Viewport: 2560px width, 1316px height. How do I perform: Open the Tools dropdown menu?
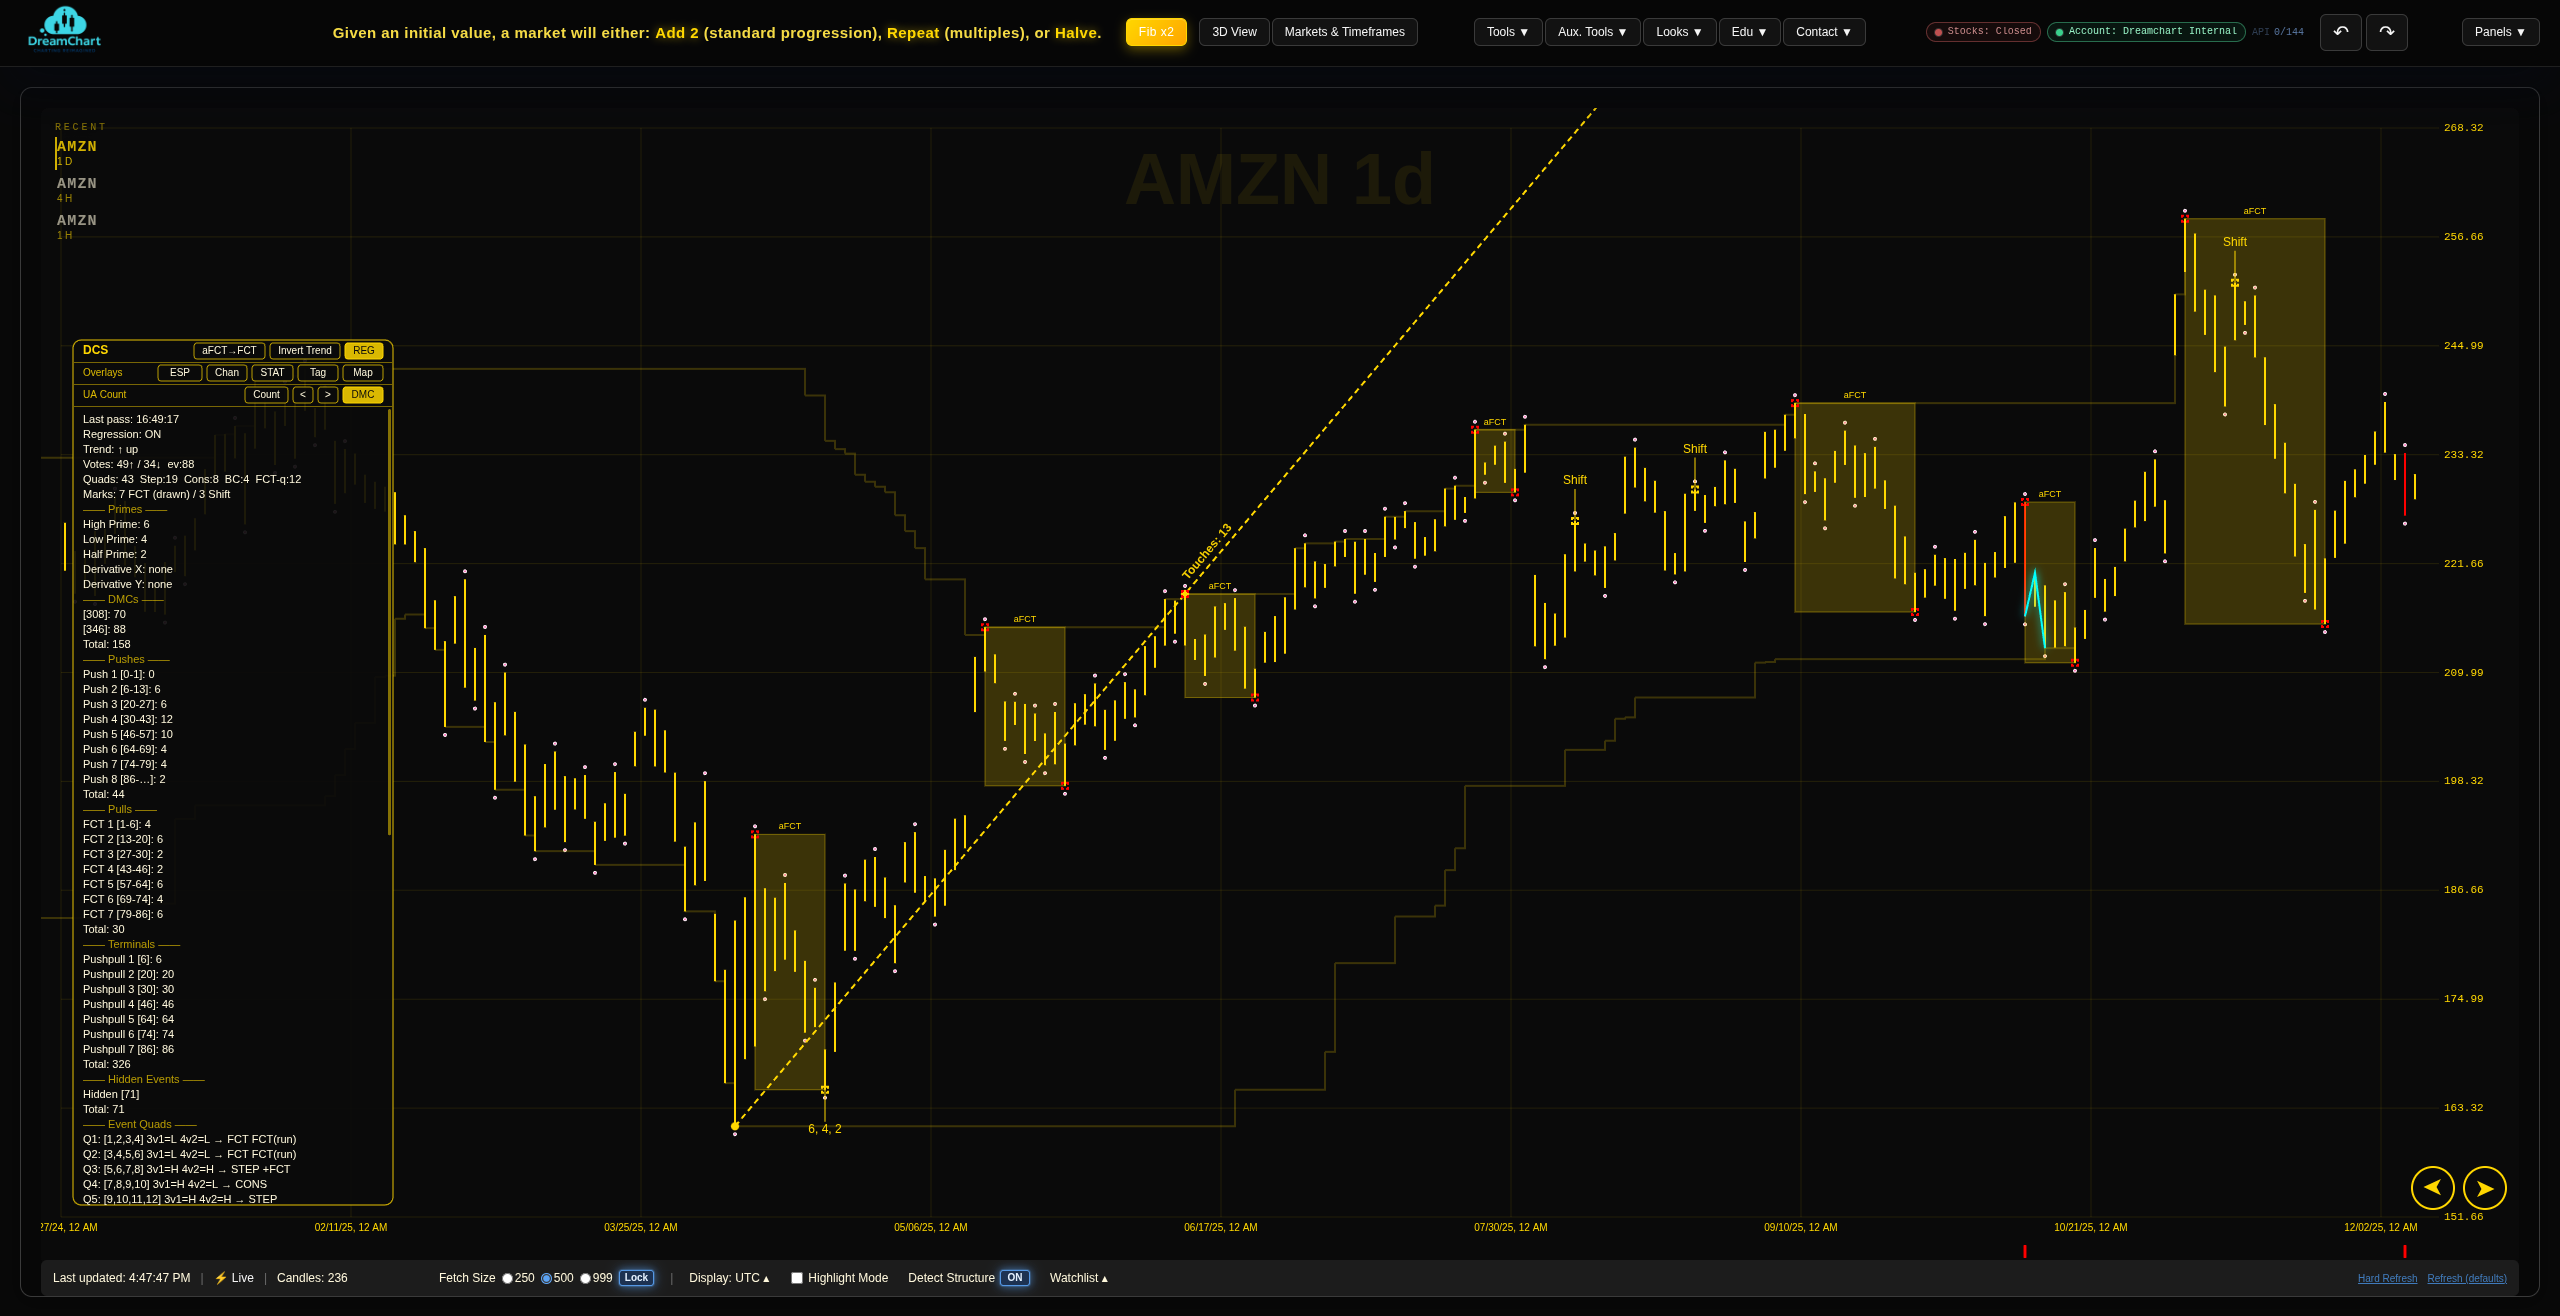[1508, 32]
